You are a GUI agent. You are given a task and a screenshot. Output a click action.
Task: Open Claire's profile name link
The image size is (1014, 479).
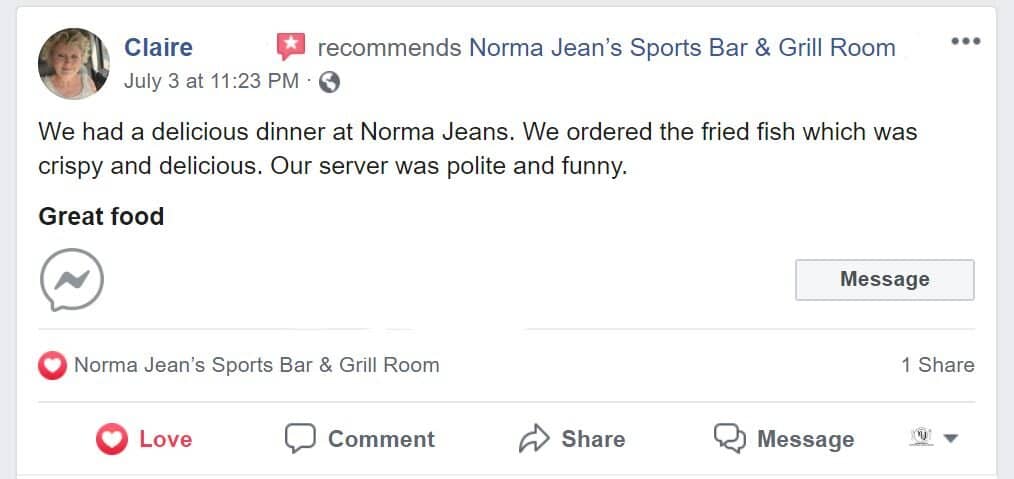(158, 47)
